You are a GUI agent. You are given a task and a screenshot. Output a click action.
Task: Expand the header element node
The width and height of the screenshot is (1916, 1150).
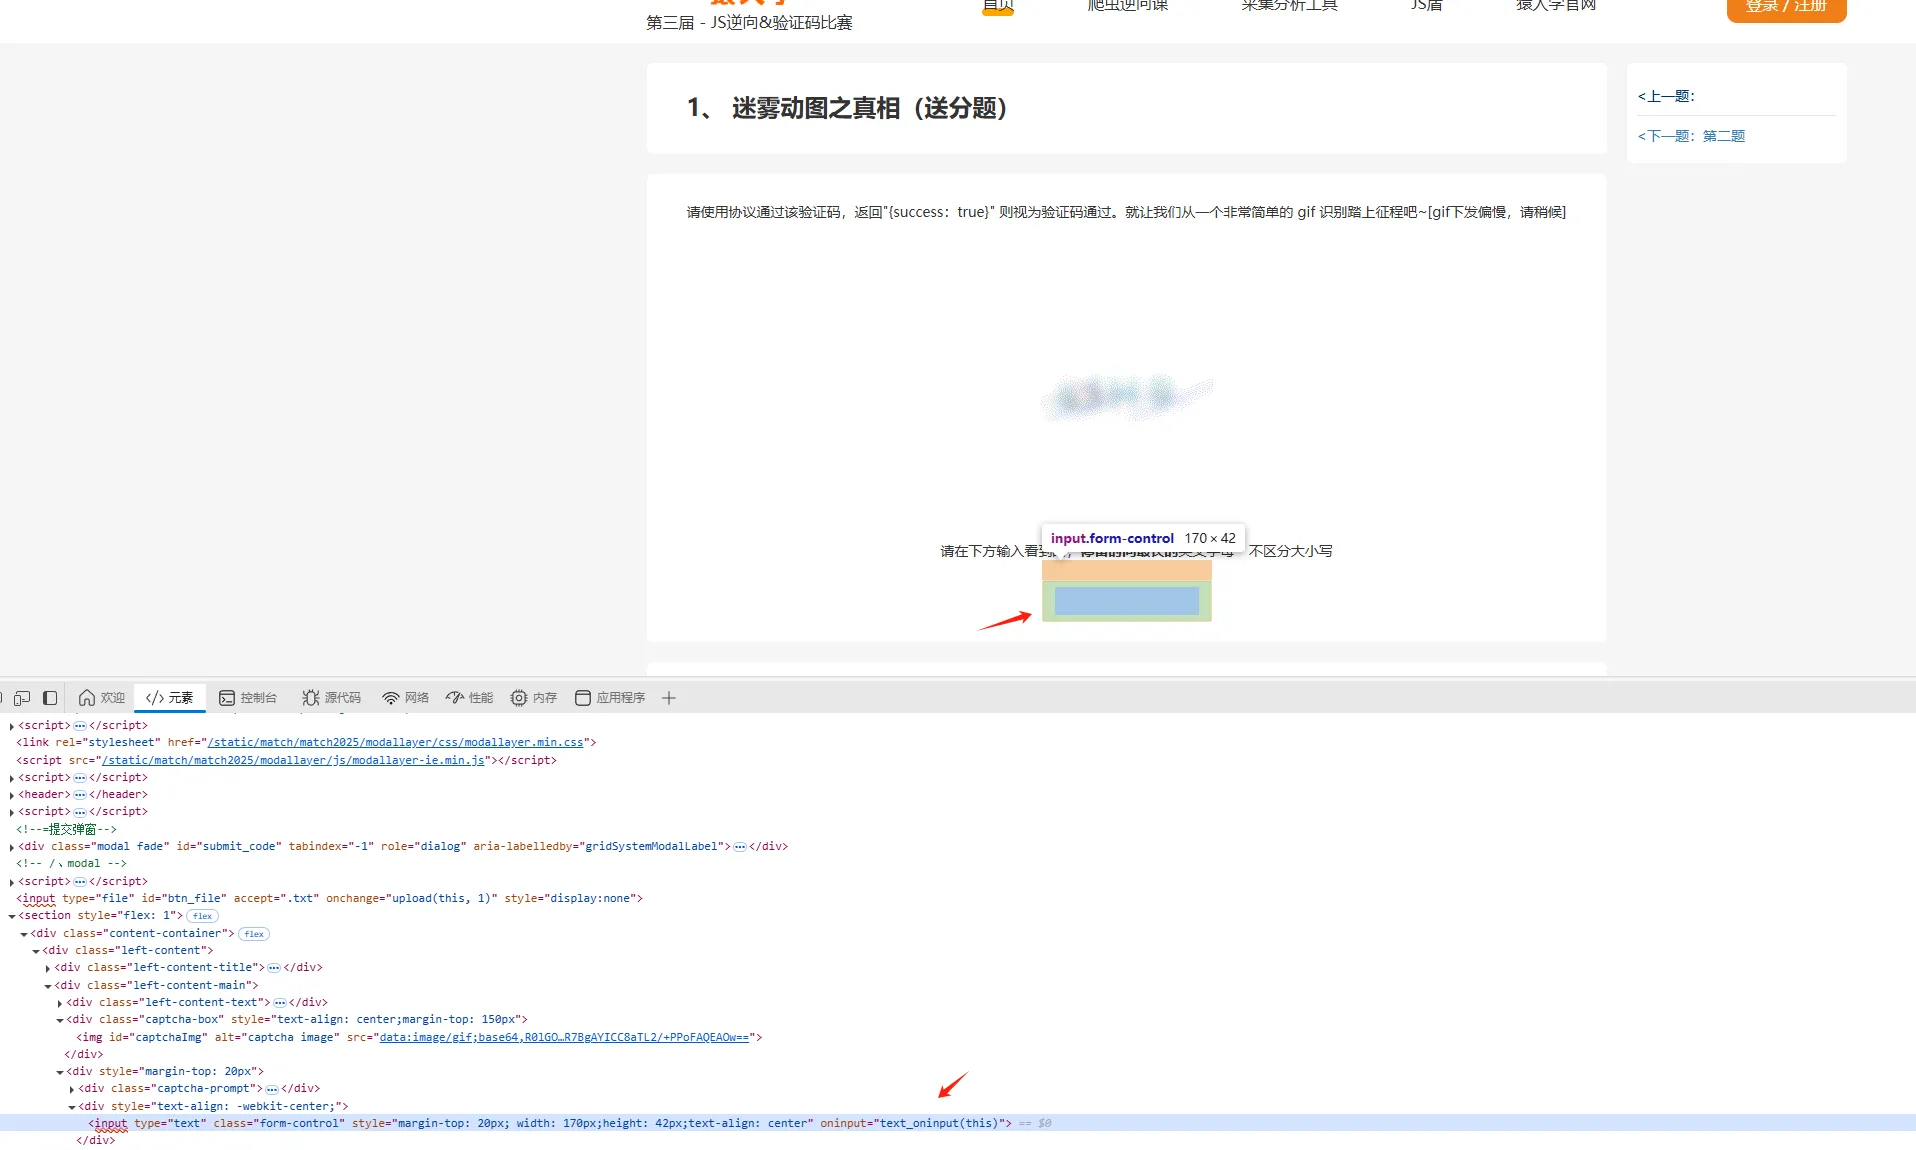coord(12,795)
